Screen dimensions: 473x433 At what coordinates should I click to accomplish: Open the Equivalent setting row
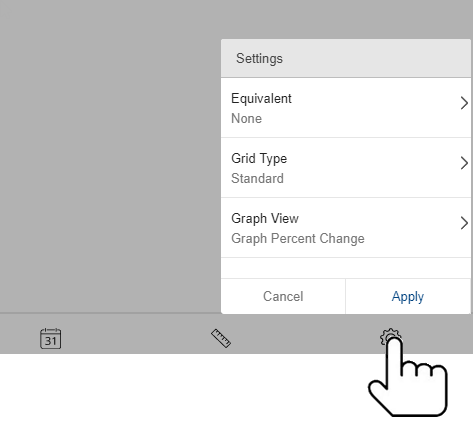click(x=346, y=108)
